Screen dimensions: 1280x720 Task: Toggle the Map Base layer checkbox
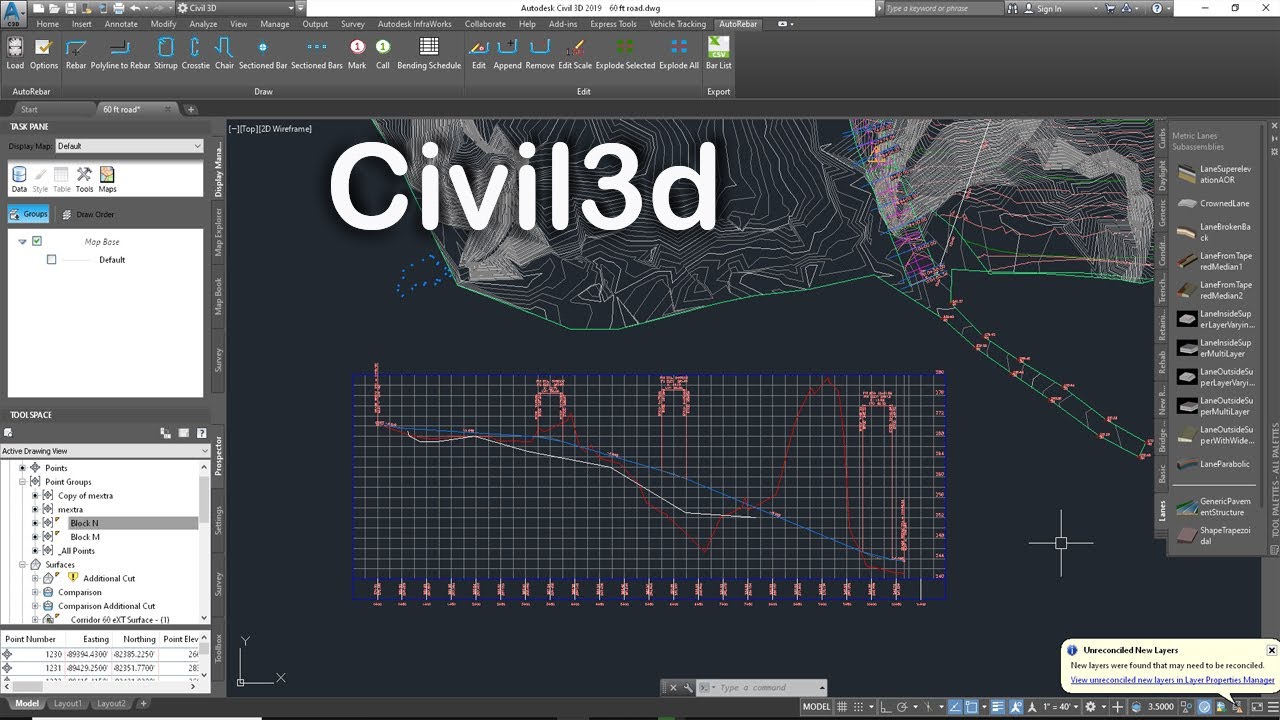tap(37, 241)
